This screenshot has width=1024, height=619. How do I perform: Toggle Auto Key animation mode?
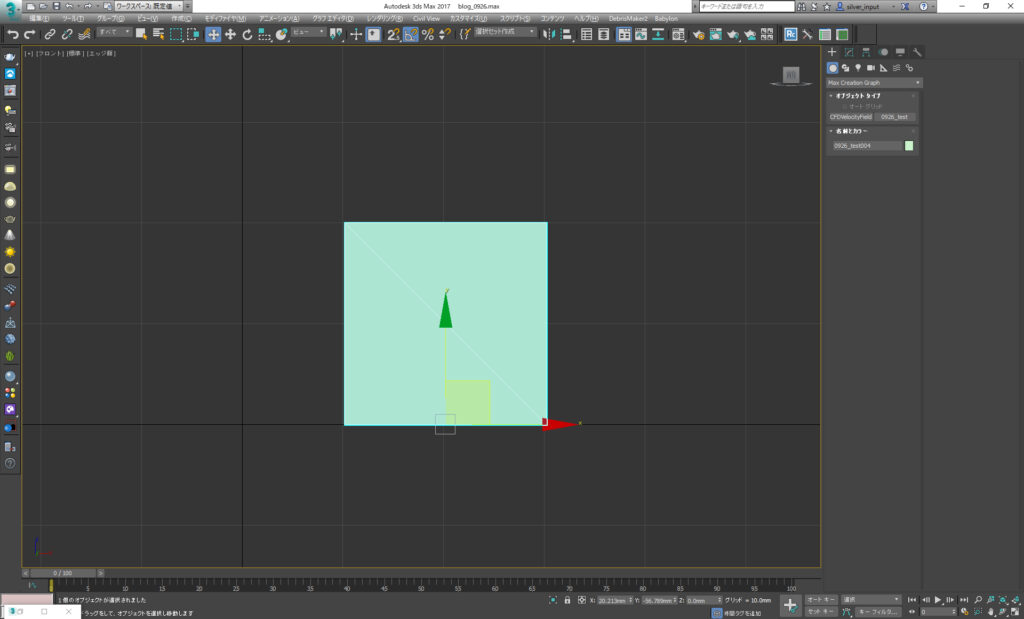coord(821,600)
